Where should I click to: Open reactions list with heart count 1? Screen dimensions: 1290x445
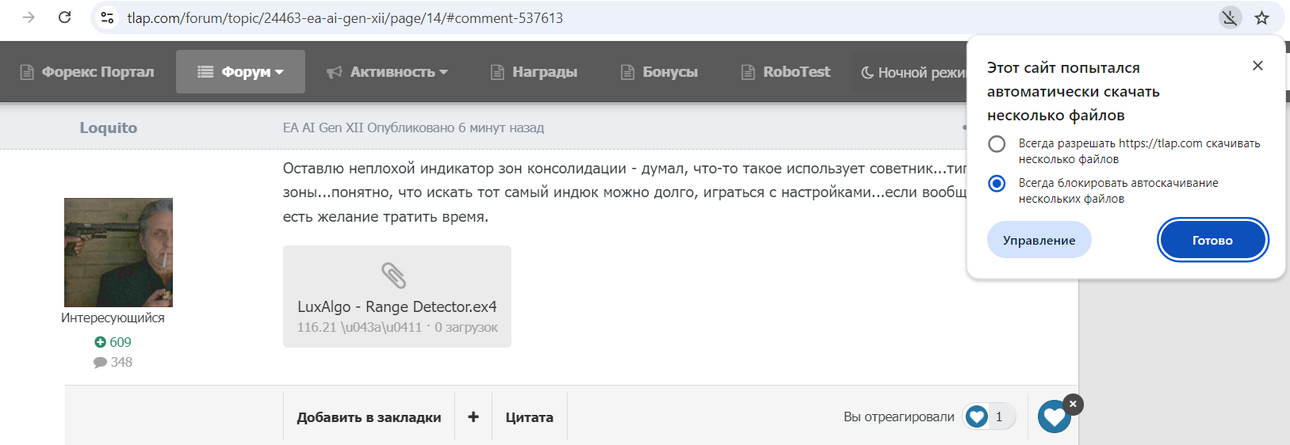(x=989, y=417)
